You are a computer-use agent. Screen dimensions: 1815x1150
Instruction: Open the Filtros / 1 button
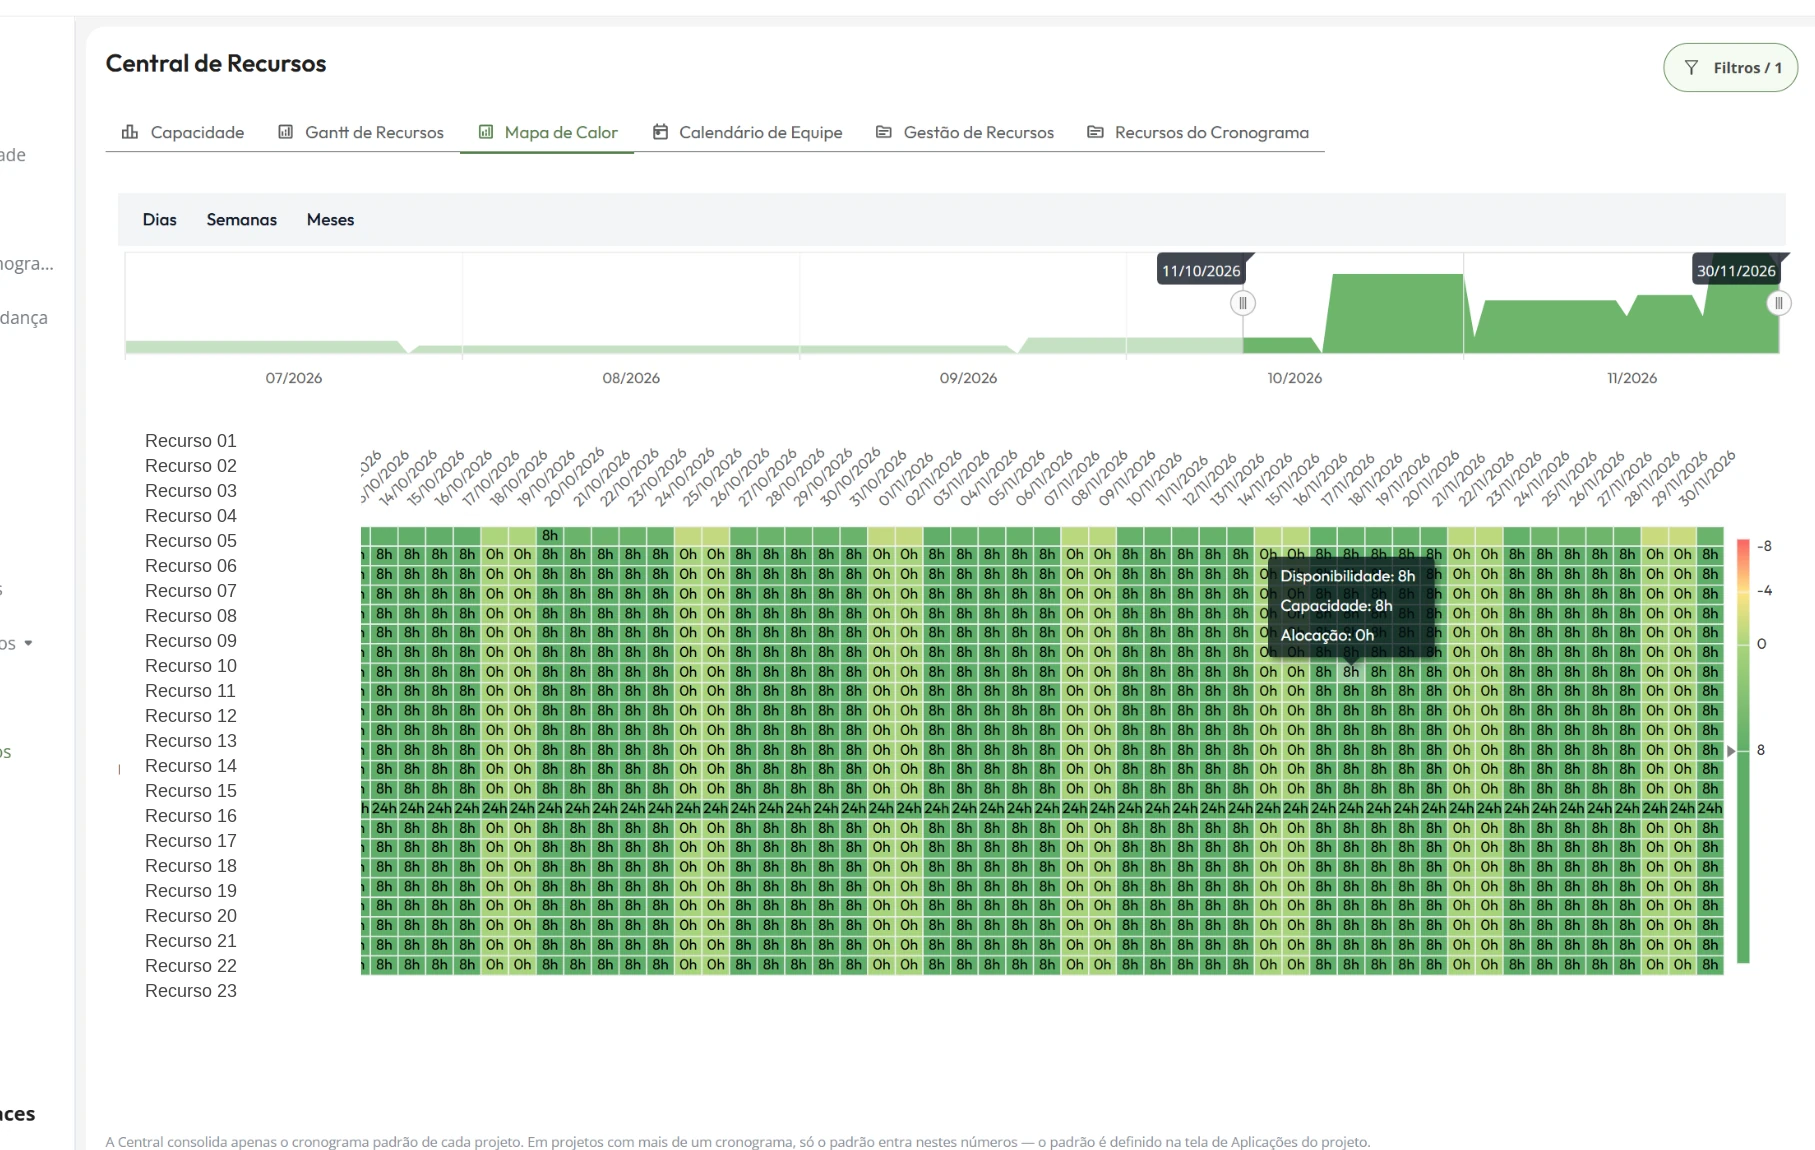coord(1730,68)
